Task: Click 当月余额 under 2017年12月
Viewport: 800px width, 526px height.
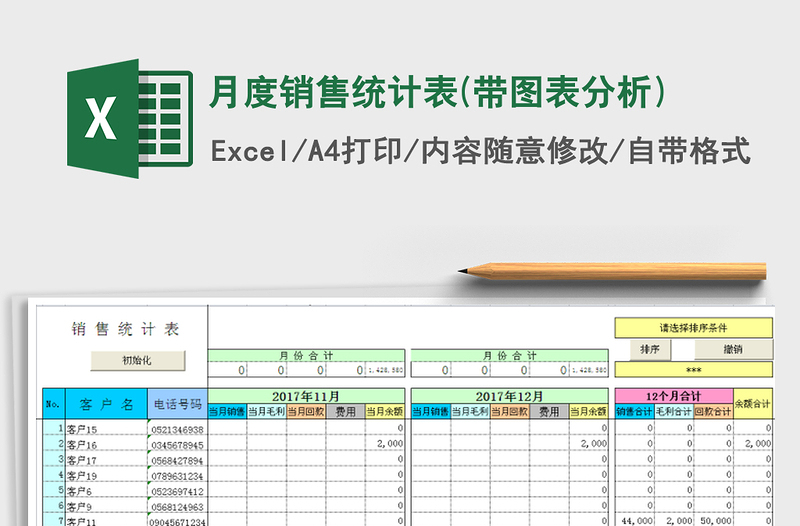Action: (x=588, y=411)
